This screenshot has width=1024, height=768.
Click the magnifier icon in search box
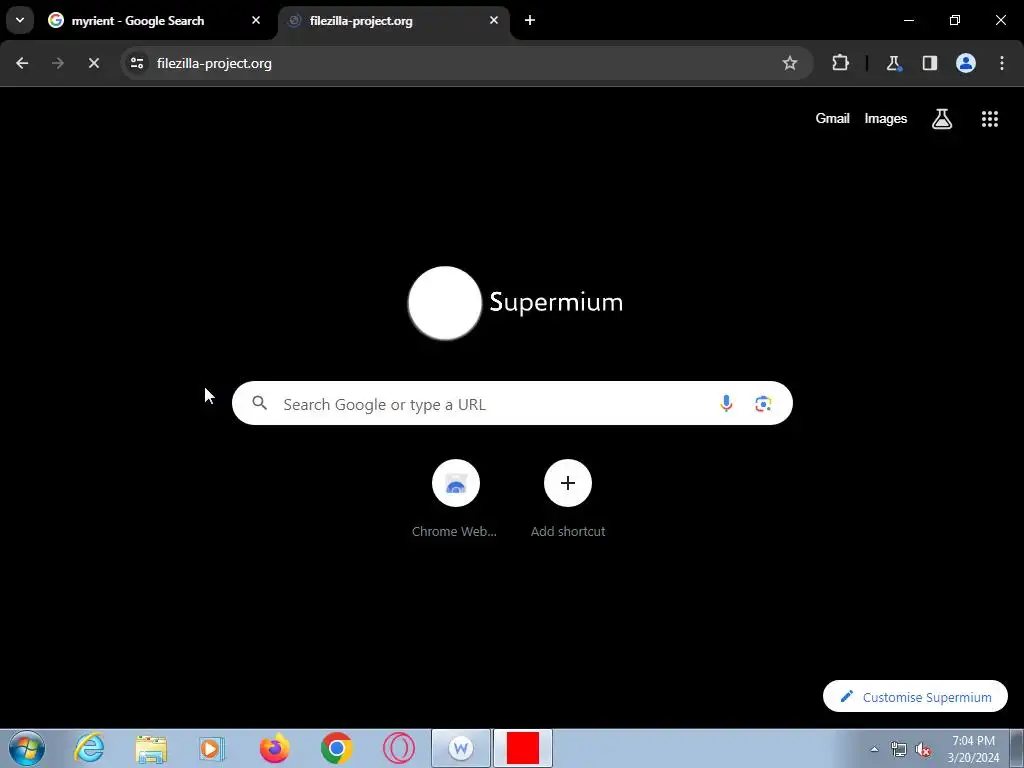(x=260, y=403)
